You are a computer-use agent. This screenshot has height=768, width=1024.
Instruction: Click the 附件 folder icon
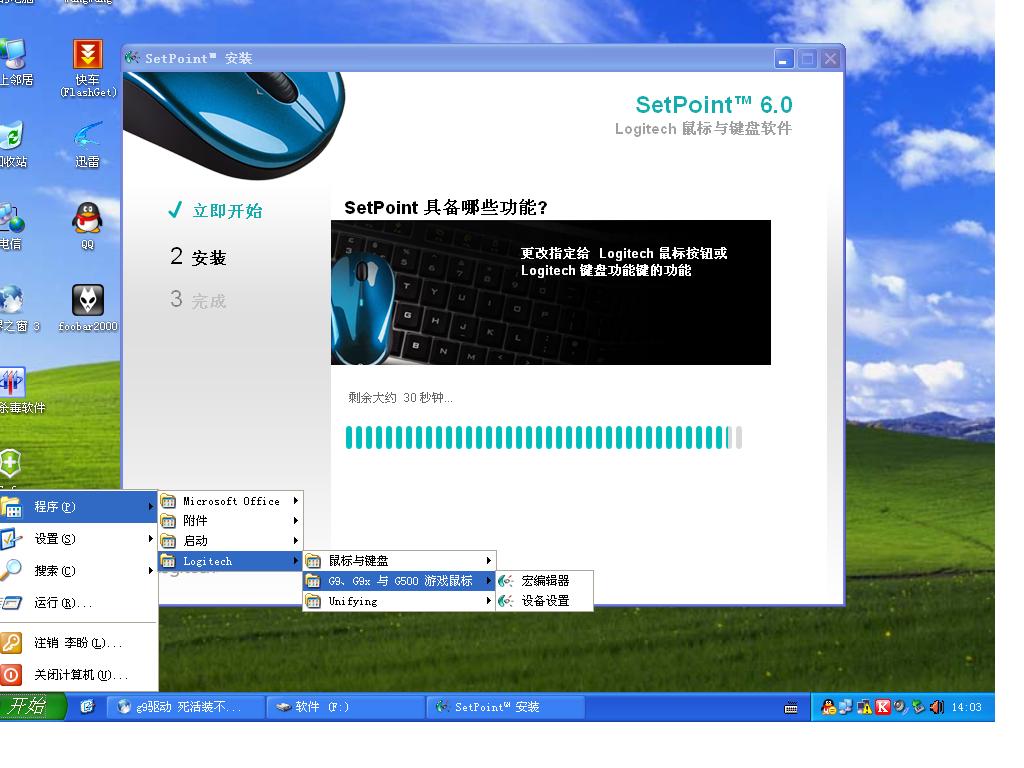168,520
